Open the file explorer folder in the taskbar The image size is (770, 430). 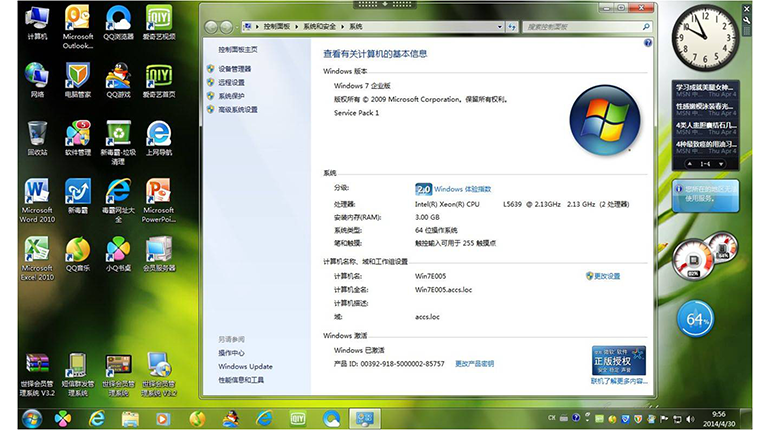(x=130, y=418)
